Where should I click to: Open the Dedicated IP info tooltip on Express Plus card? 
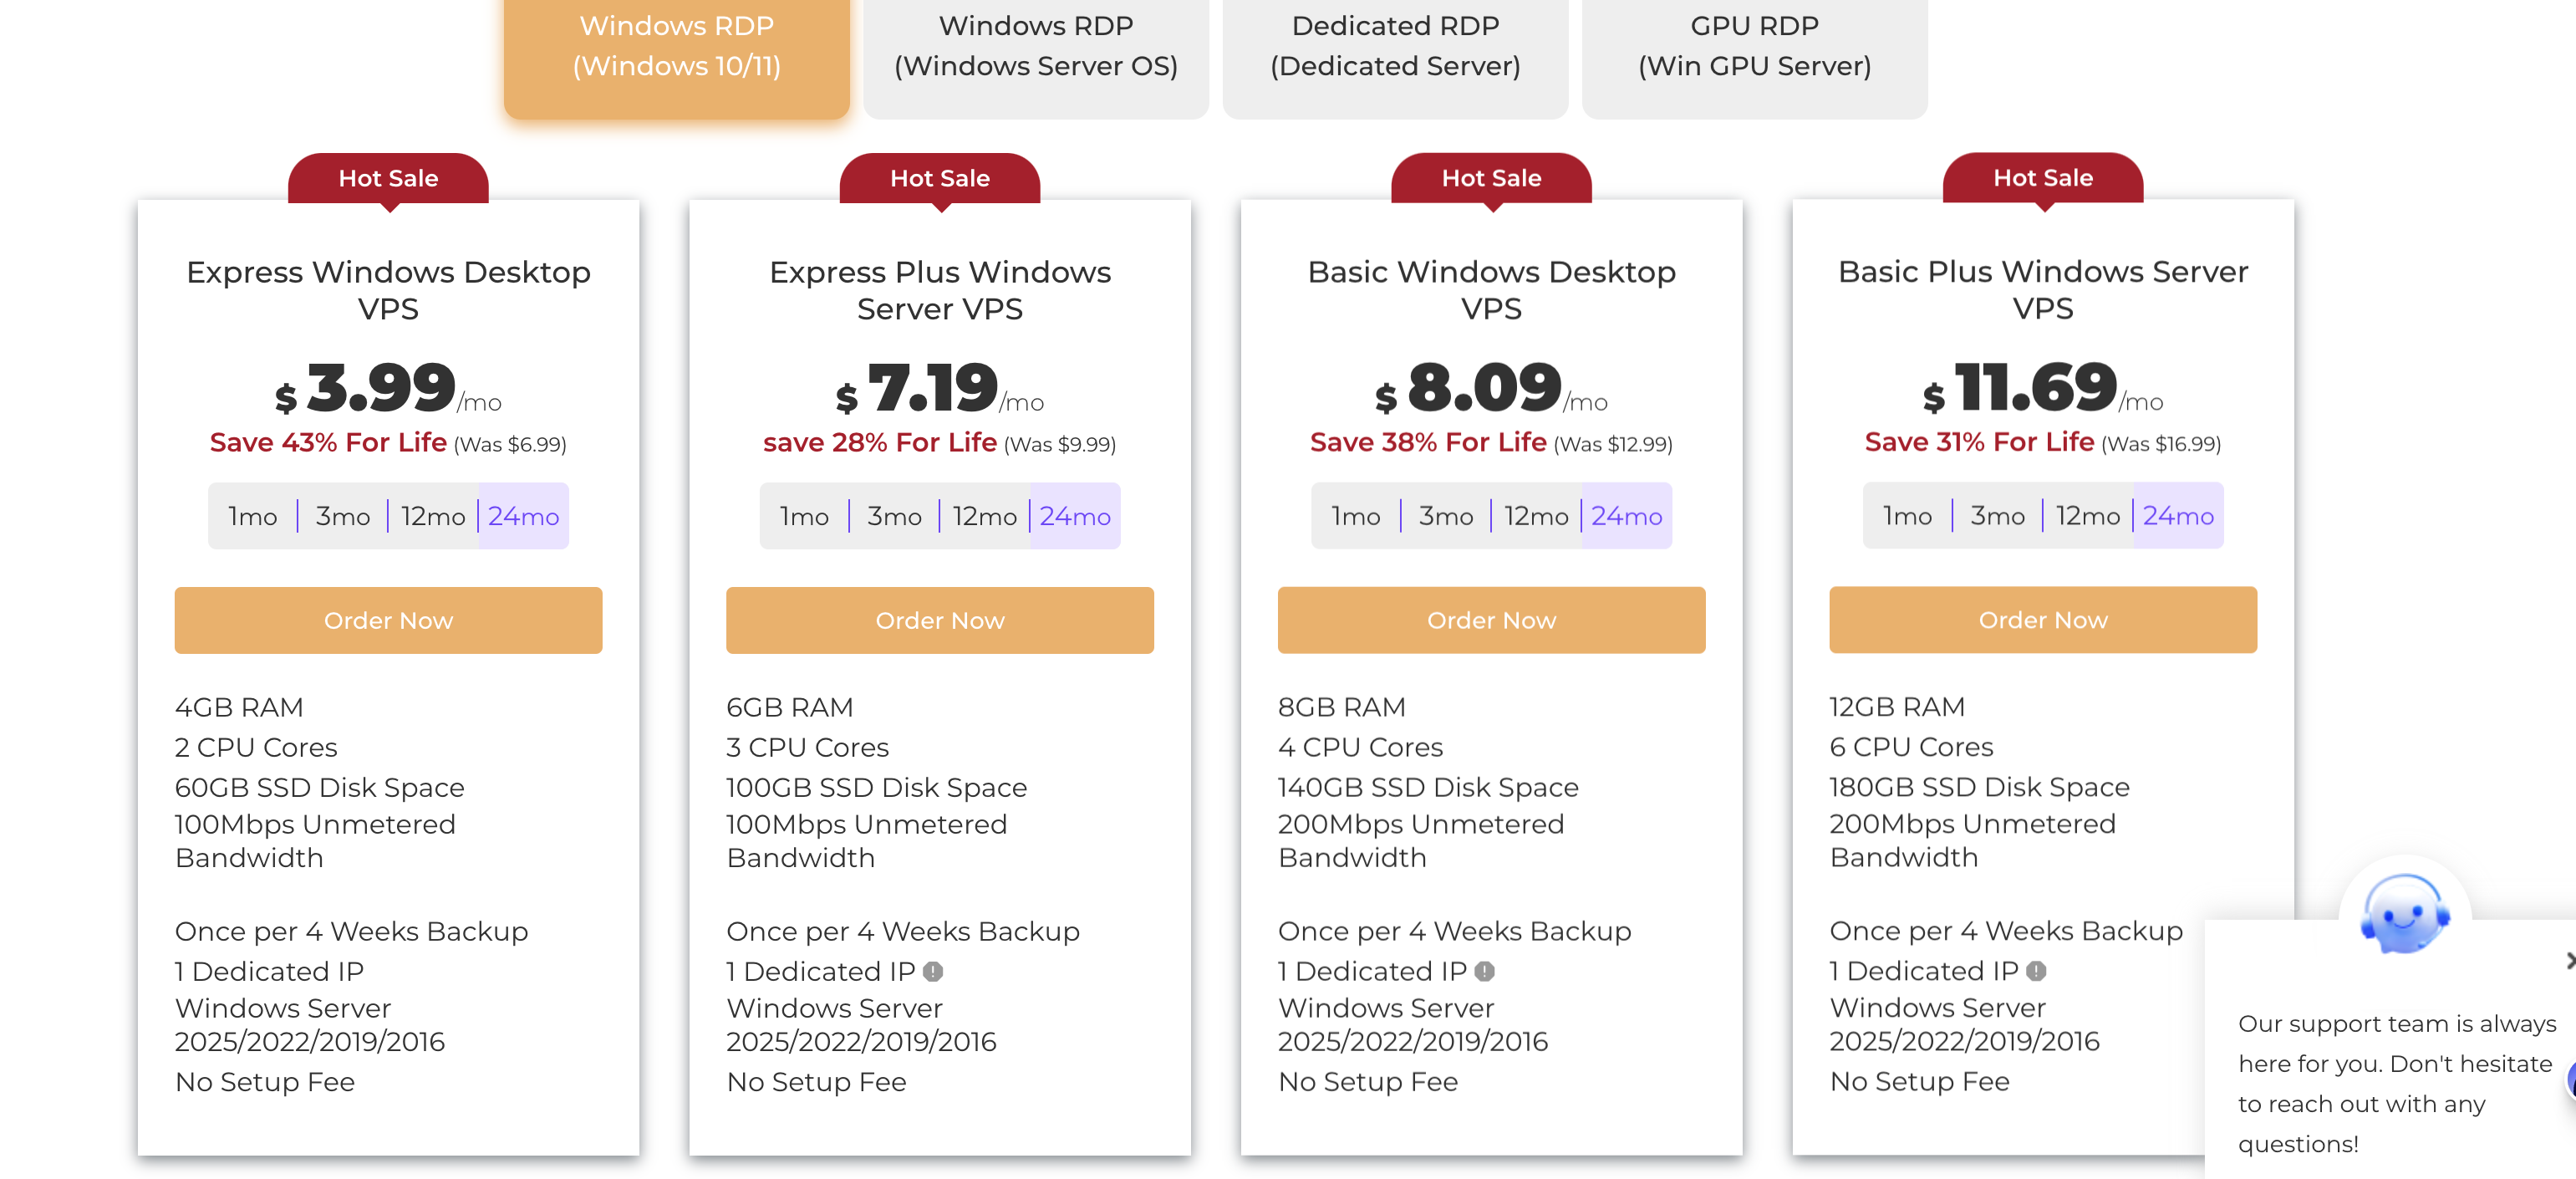934,970
